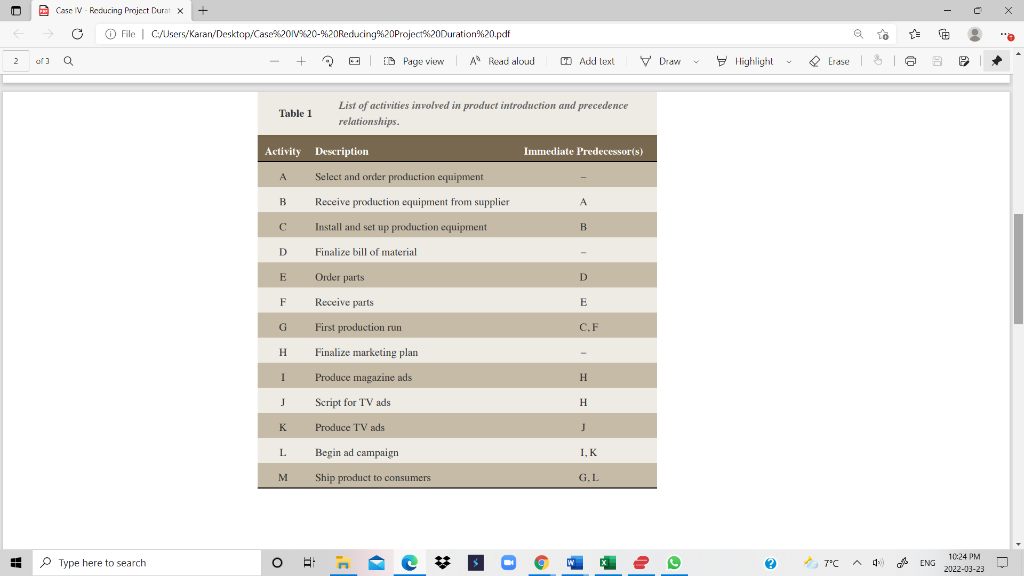Open Edge Settings and more menu
Screen dimensions: 1024x576
[1006, 34]
